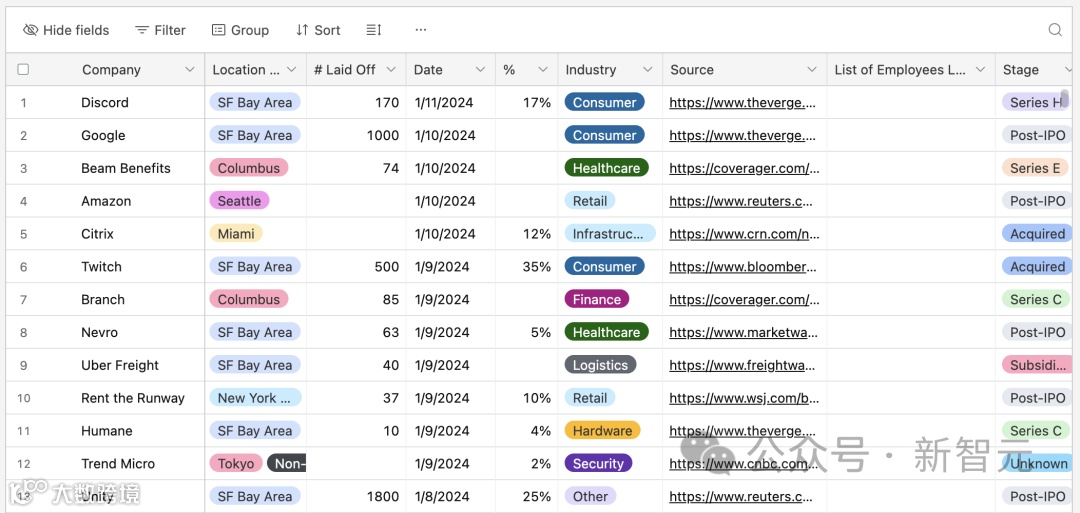Open the Google source link
The image size is (1080, 513).
coord(742,136)
